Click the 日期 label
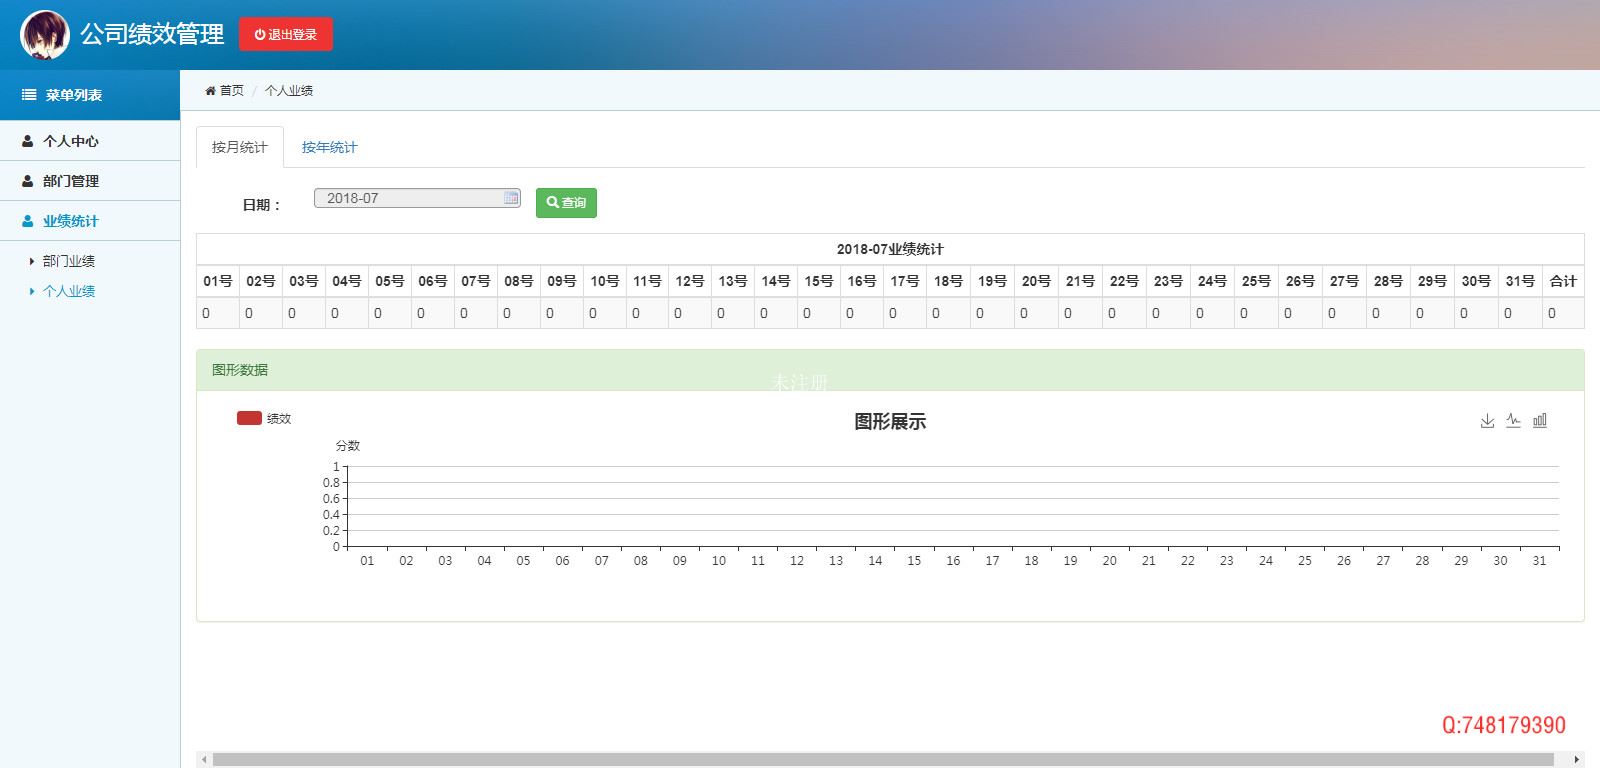The image size is (1600, 768). (x=261, y=205)
